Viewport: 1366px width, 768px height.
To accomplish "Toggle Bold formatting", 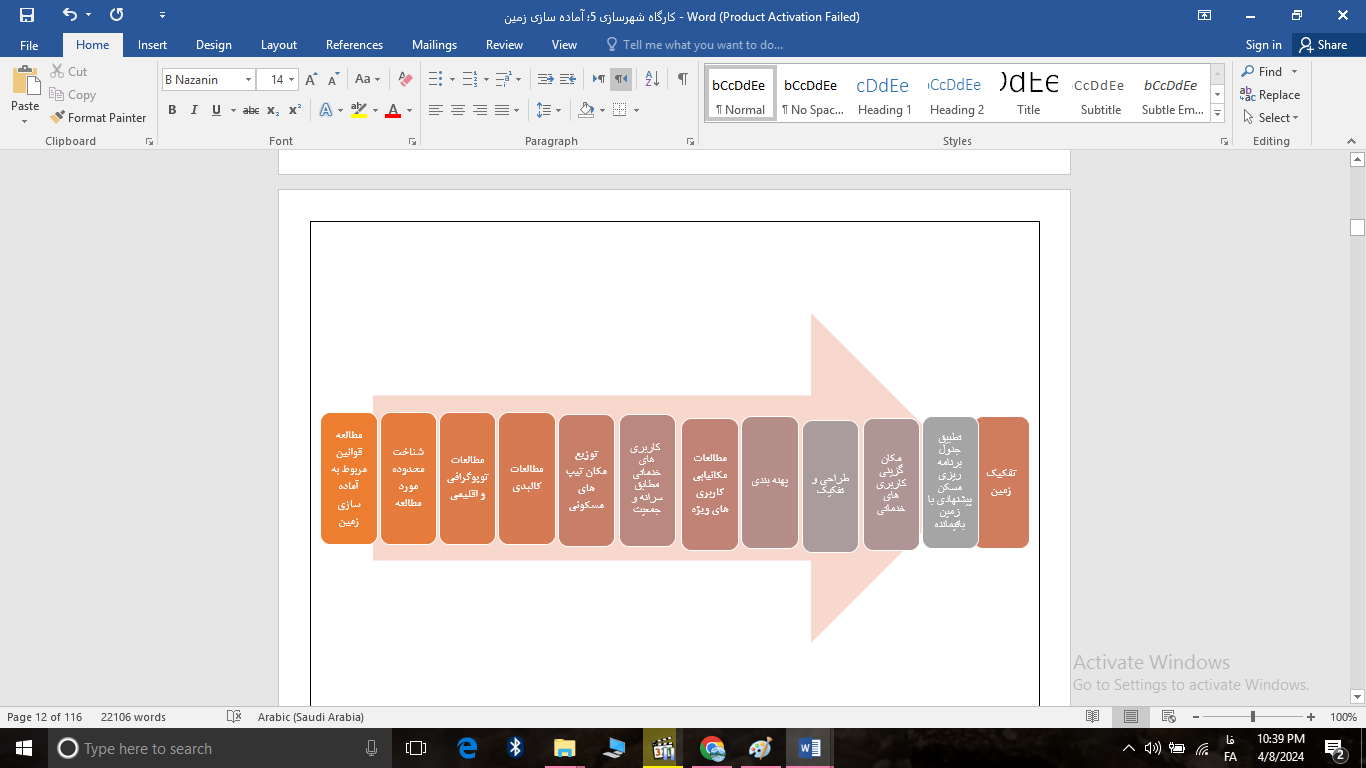I will [x=172, y=110].
